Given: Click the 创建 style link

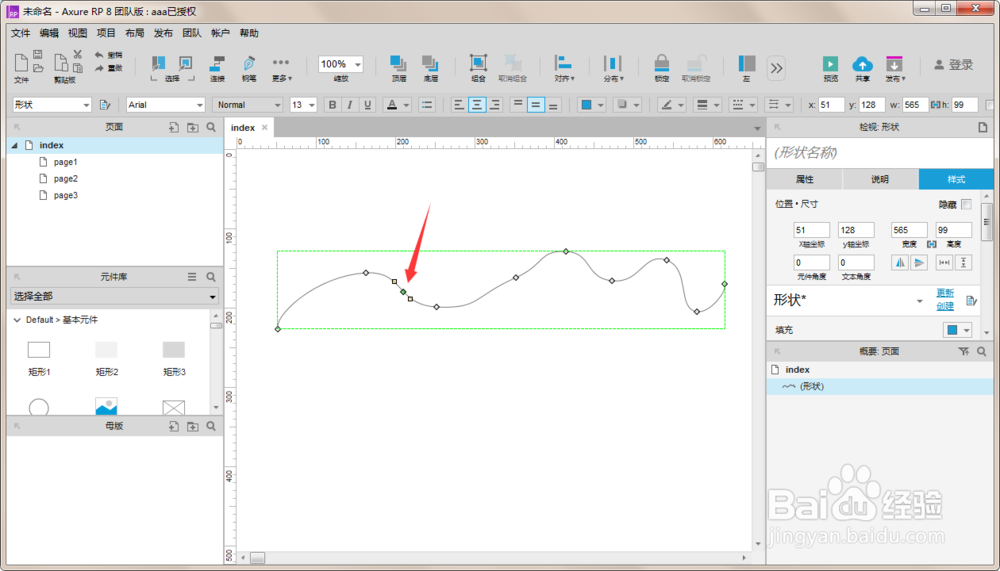Looking at the screenshot, I should pyautogui.click(x=945, y=306).
